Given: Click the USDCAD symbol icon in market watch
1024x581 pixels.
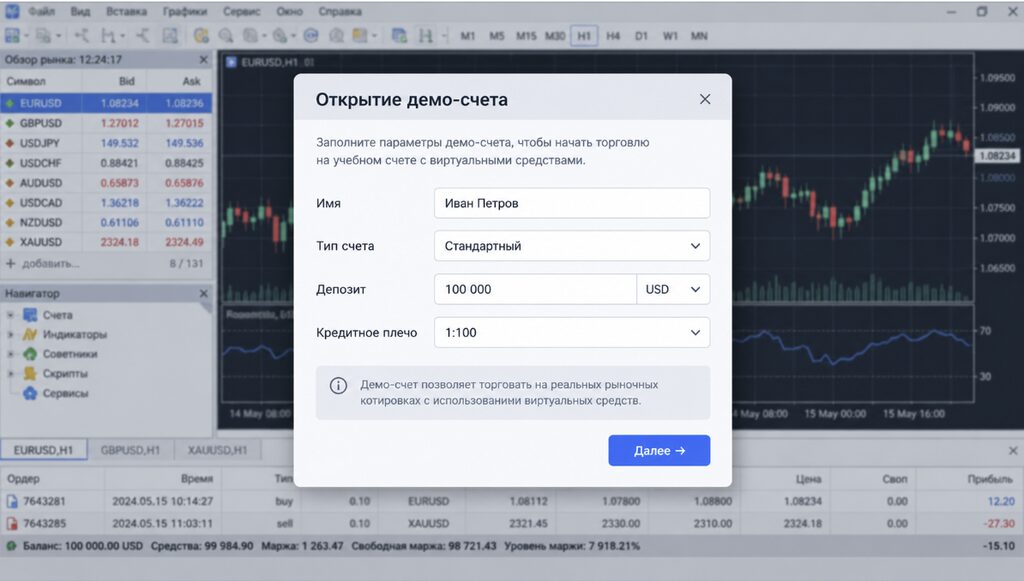Looking at the screenshot, I should 10,202.
